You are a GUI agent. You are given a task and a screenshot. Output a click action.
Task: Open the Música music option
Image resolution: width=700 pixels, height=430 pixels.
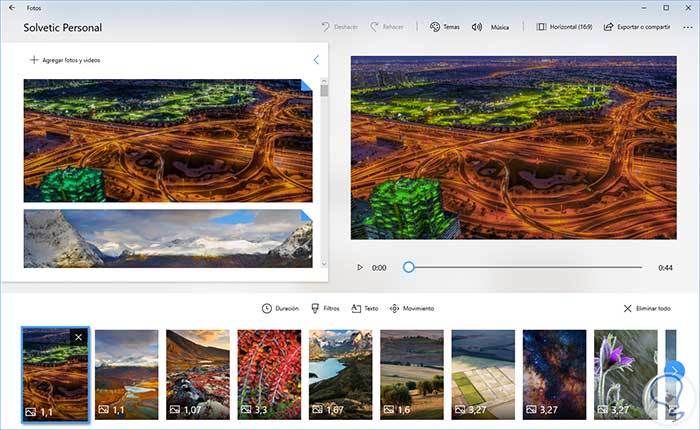point(490,27)
